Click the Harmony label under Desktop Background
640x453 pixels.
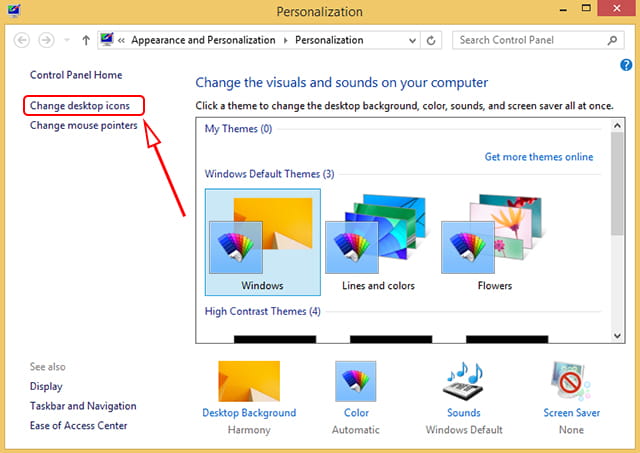click(x=249, y=430)
